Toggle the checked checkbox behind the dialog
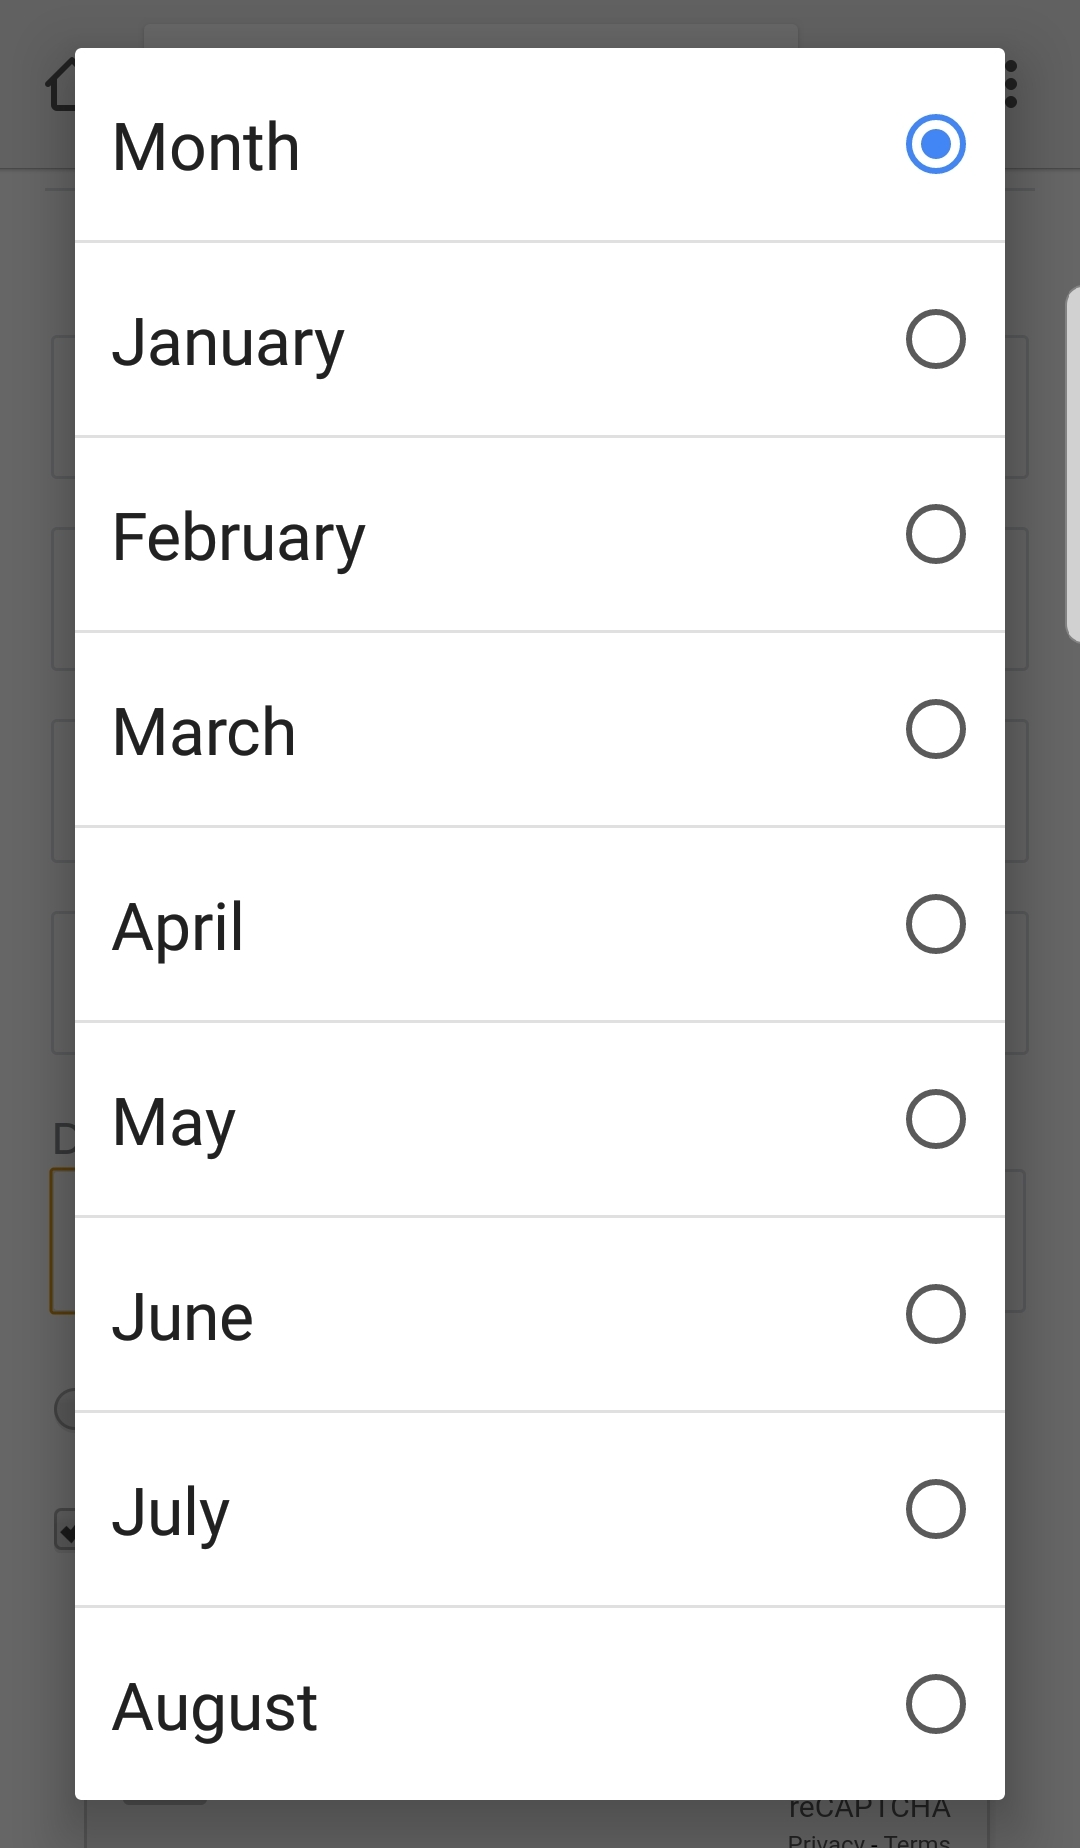1080x1848 pixels. (x=65, y=1529)
